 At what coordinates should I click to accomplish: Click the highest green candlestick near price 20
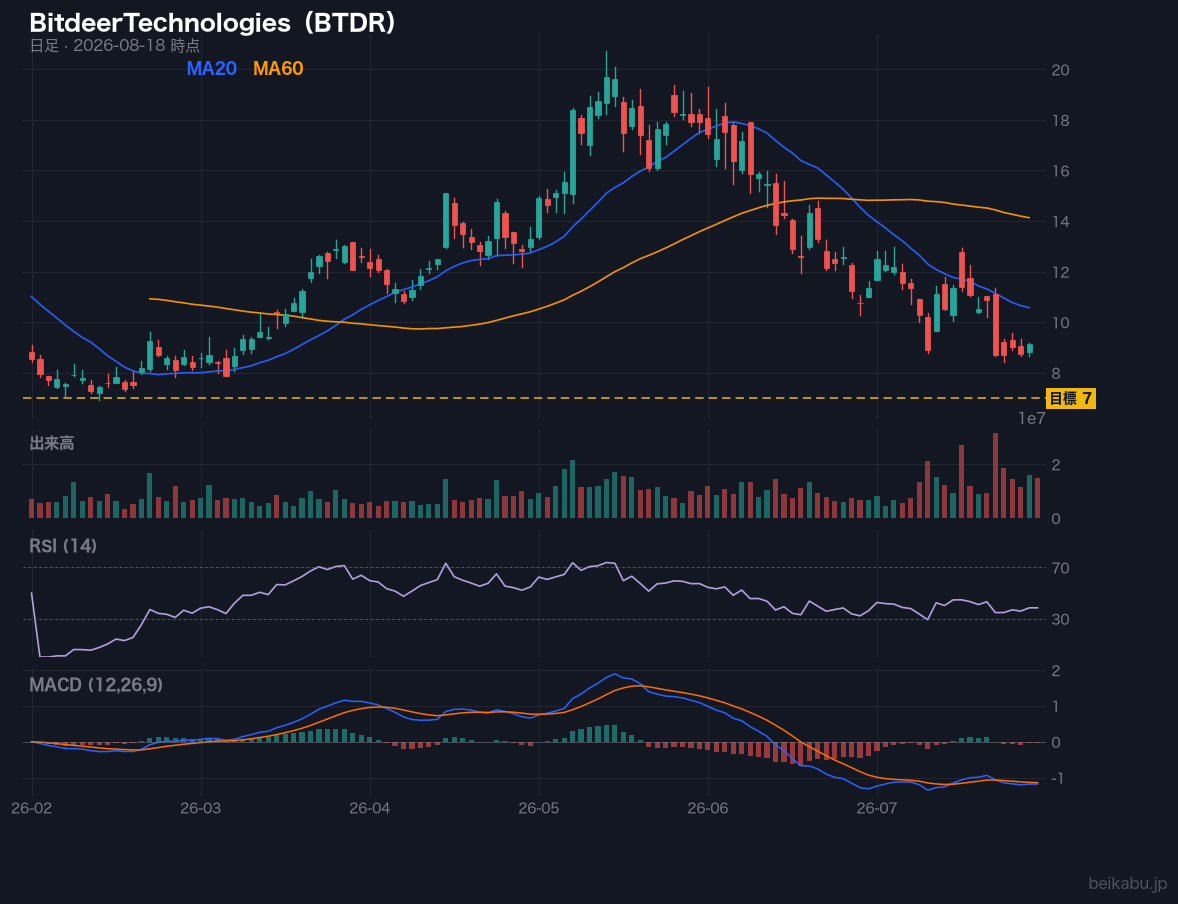(x=606, y=84)
